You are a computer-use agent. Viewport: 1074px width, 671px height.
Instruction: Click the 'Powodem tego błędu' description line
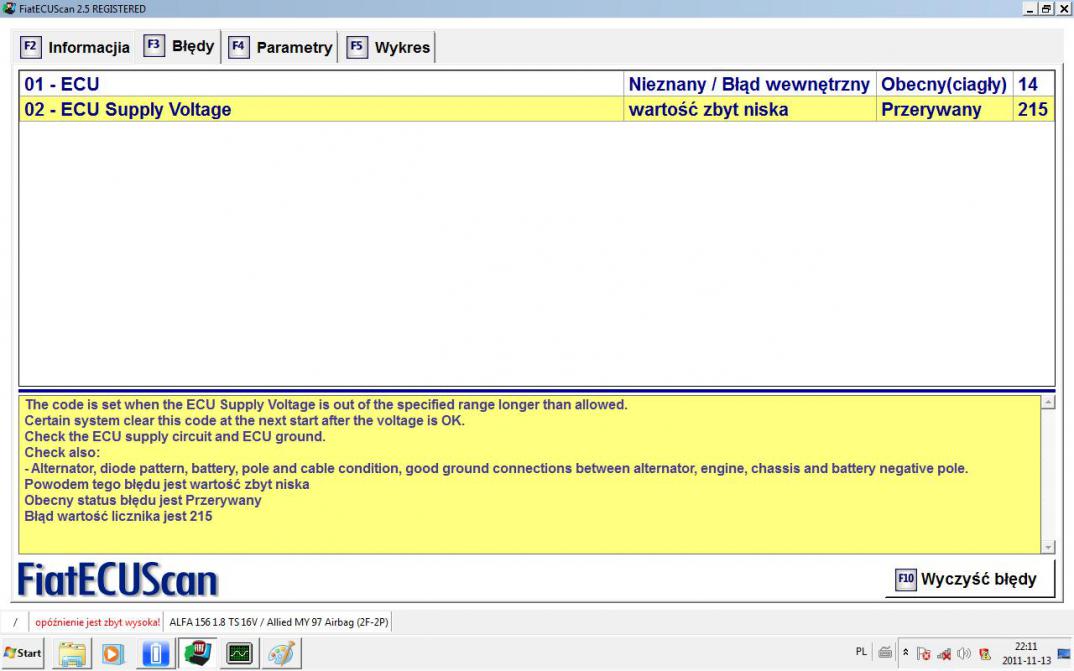(166, 484)
